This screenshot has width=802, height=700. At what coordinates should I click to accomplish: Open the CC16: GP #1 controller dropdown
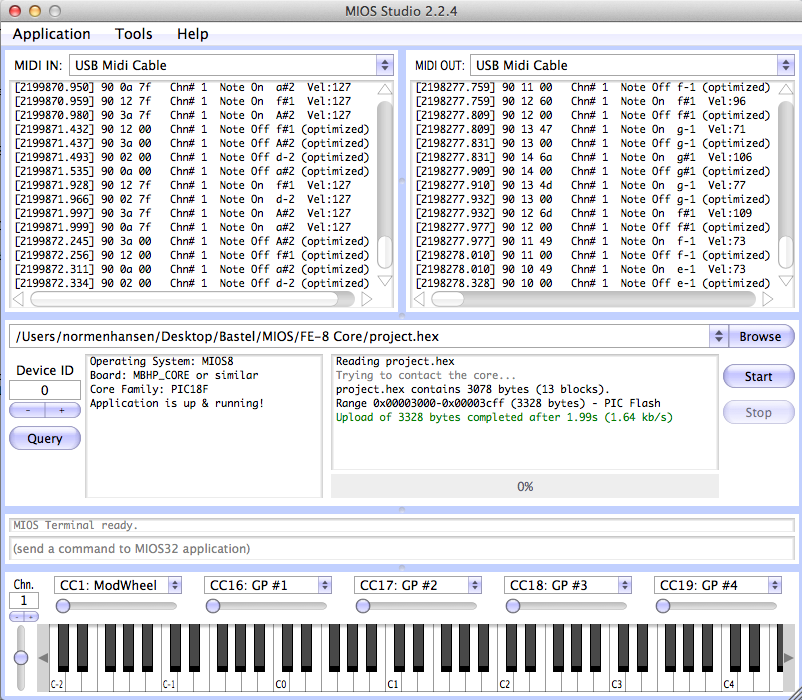coord(268,585)
